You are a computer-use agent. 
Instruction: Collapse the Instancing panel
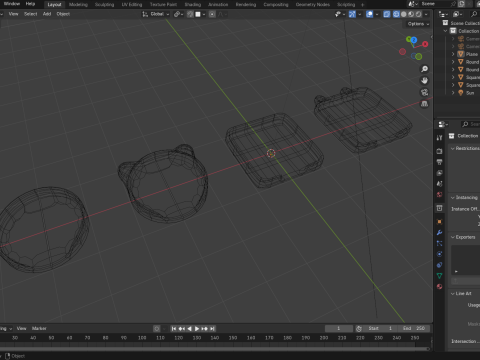453,198
